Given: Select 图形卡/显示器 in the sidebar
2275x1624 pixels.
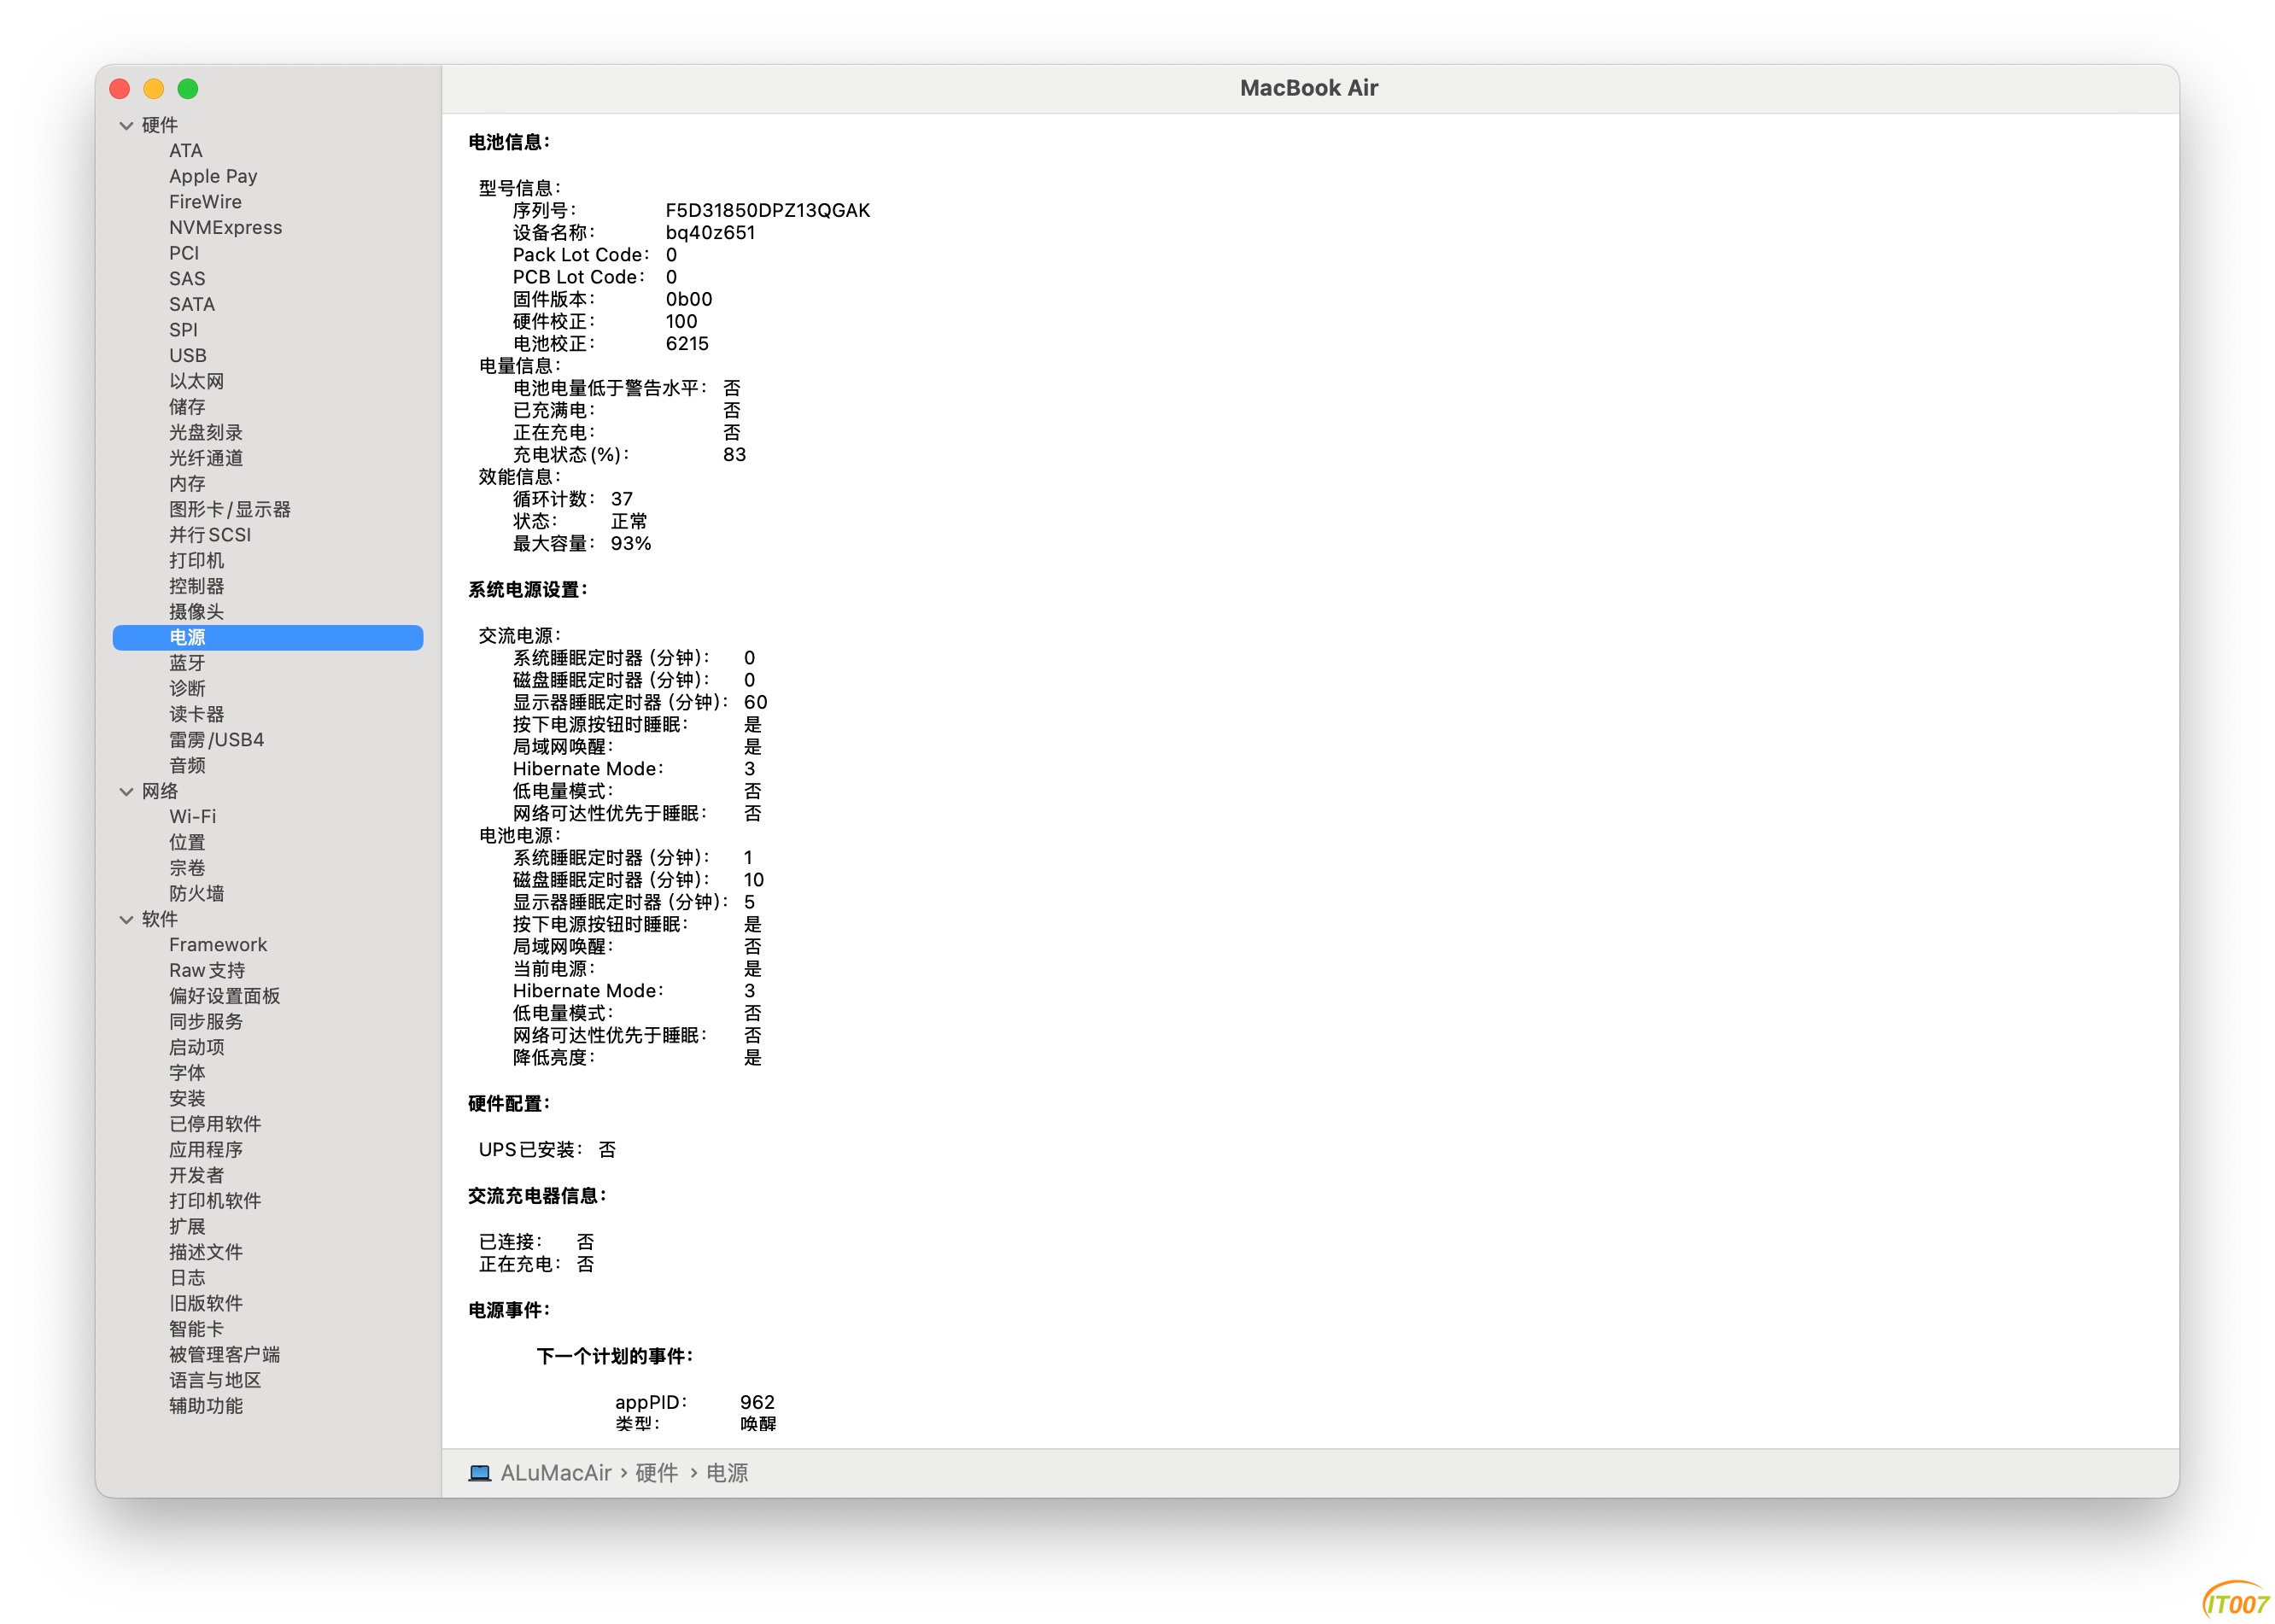Looking at the screenshot, I should [x=230, y=509].
